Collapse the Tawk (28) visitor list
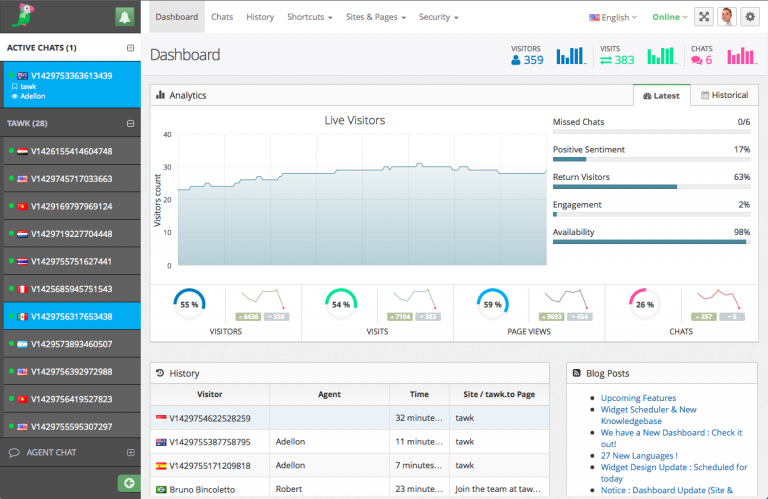The image size is (768, 499). pyautogui.click(x=130, y=124)
